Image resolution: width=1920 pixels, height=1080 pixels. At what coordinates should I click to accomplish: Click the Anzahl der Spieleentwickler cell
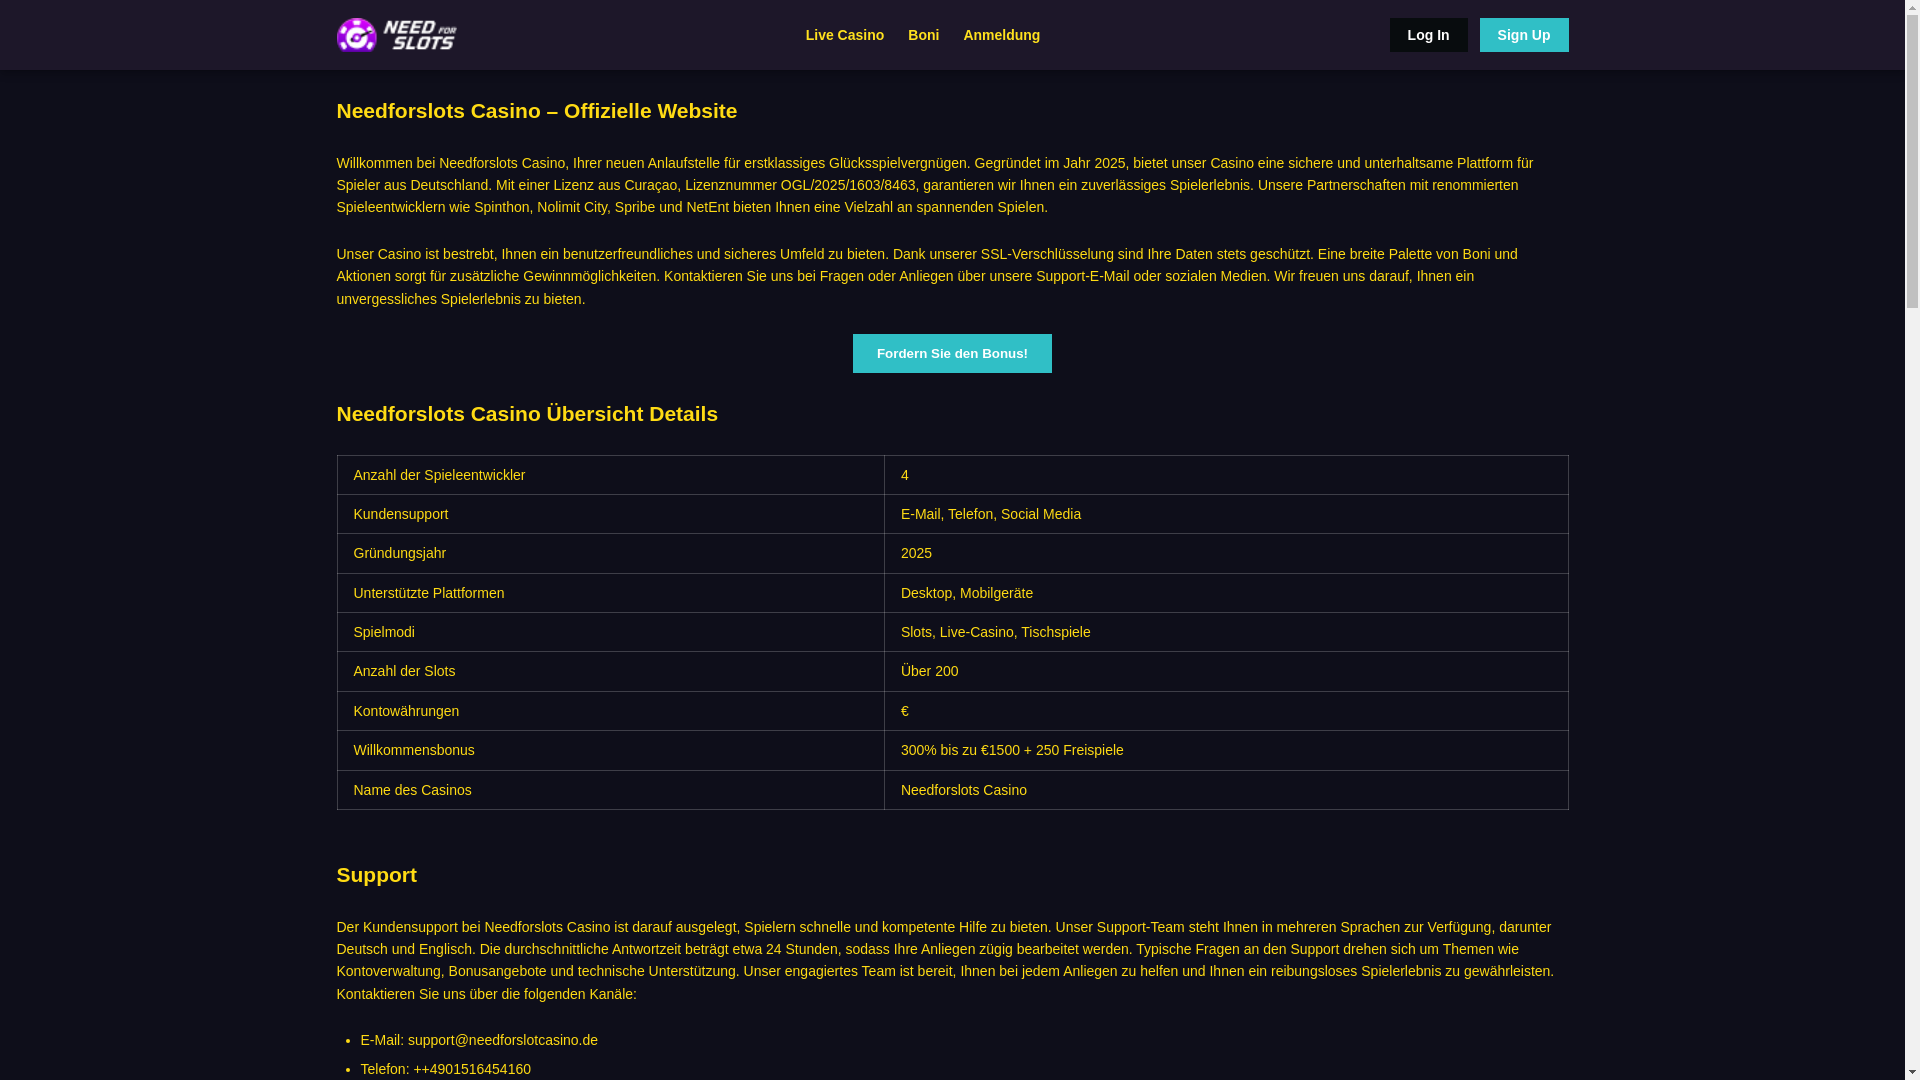click(x=611, y=475)
